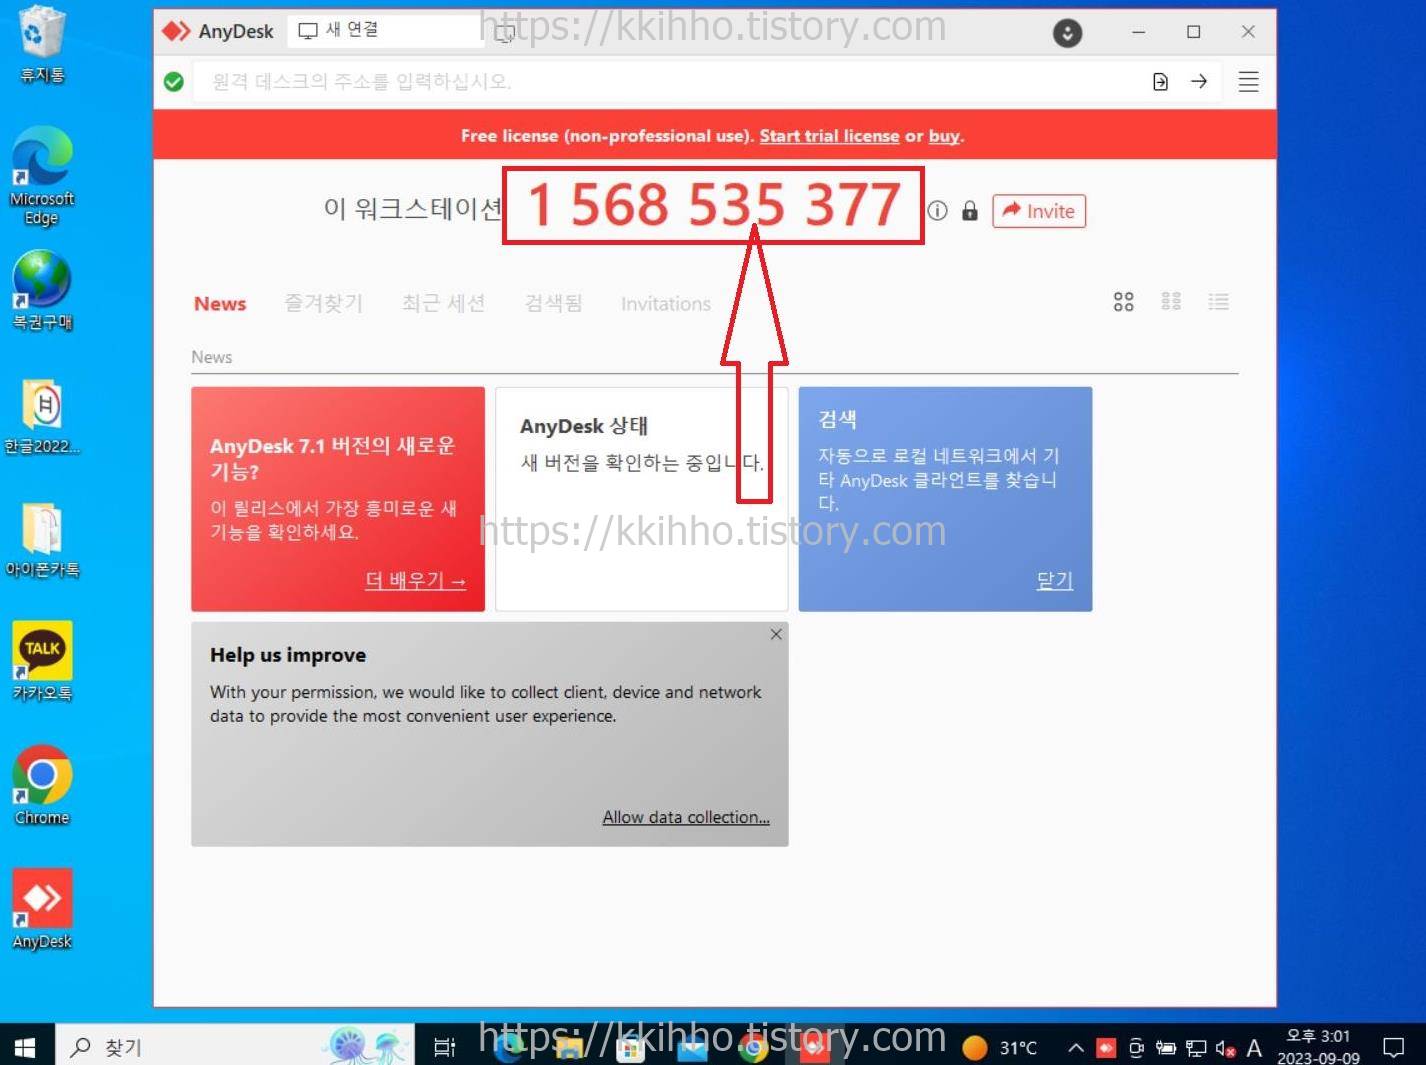Switch to the 최근 세션 tab
The image size is (1426, 1065).
click(443, 303)
